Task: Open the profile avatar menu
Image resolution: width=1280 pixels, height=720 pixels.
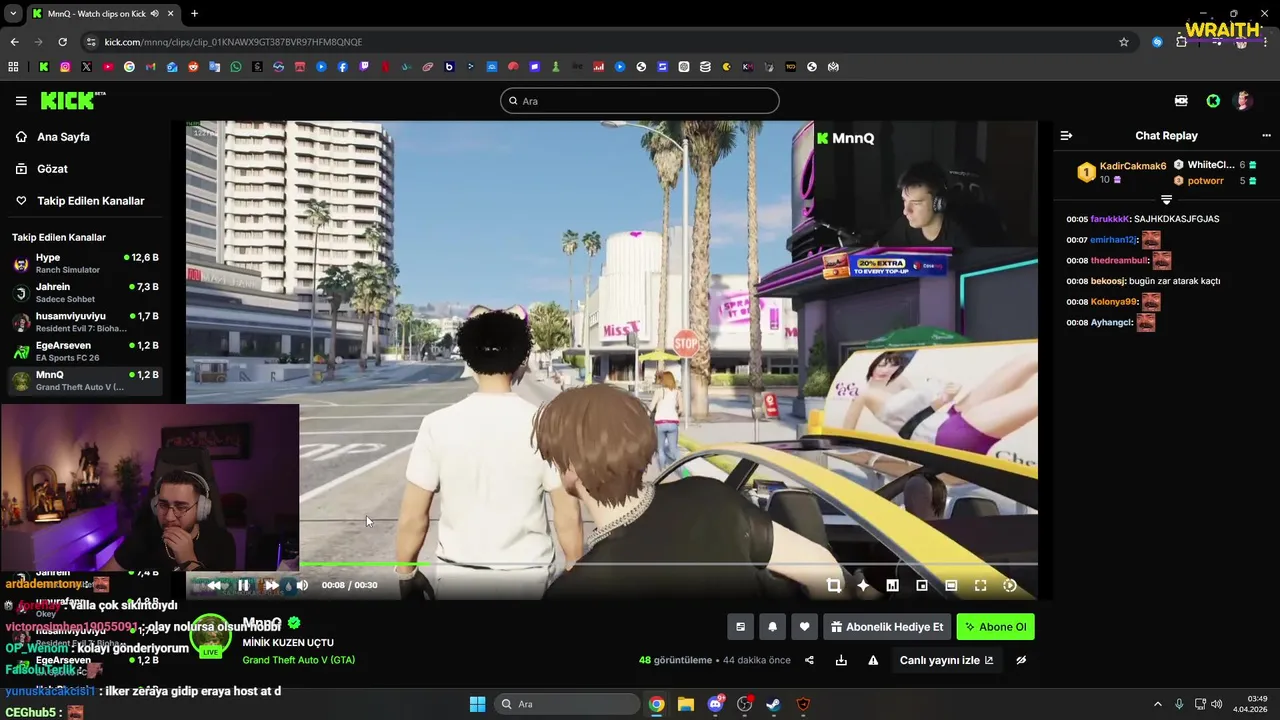Action: pos(1243,101)
